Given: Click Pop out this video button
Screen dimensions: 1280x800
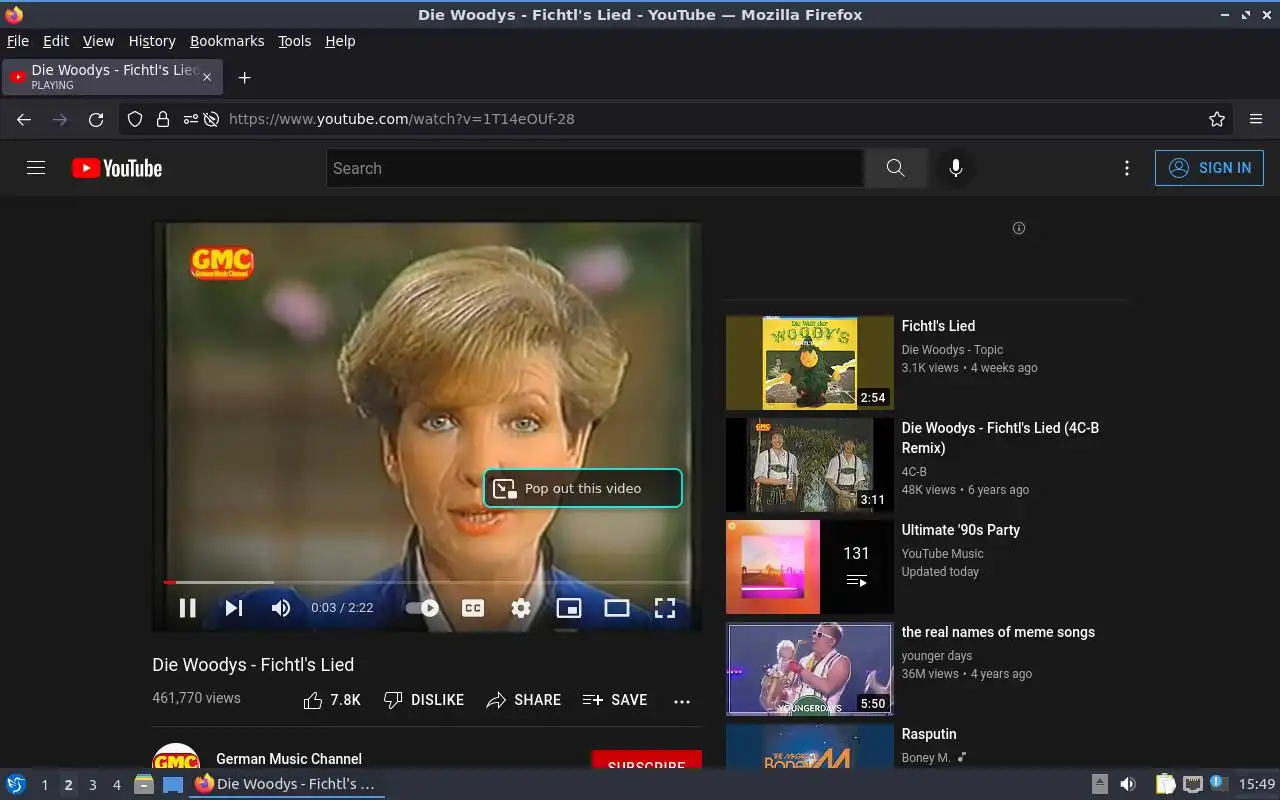Looking at the screenshot, I should tap(583, 488).
